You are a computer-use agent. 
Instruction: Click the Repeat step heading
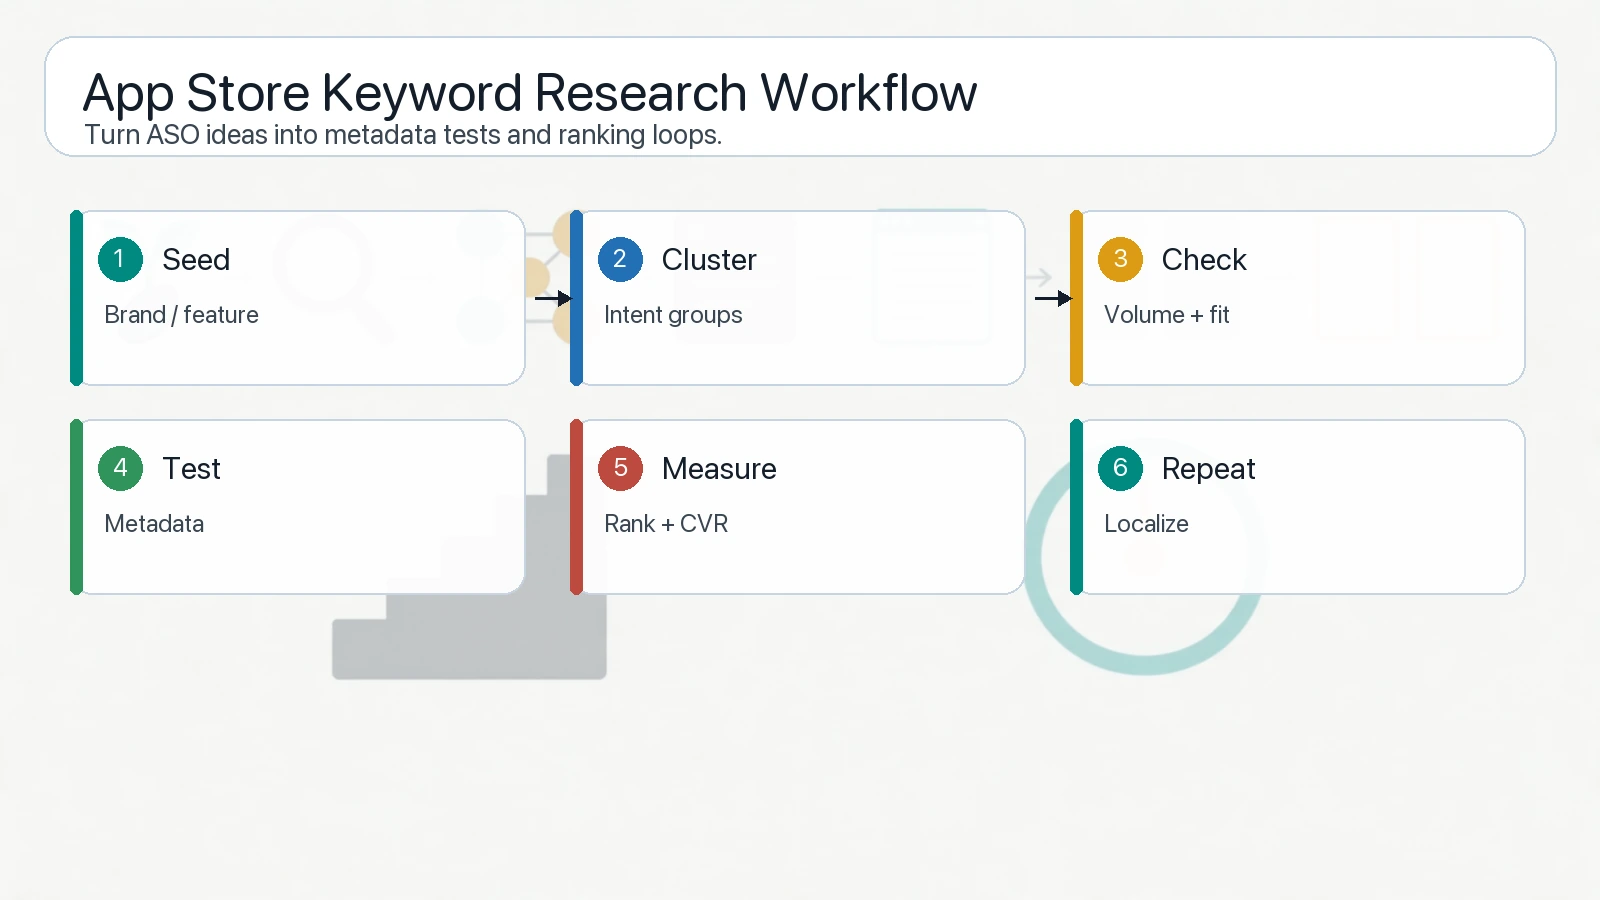tap(1207, 469)
